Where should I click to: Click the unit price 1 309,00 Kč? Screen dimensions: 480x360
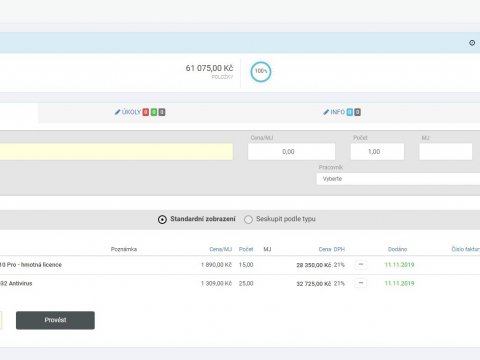point(216,283)
